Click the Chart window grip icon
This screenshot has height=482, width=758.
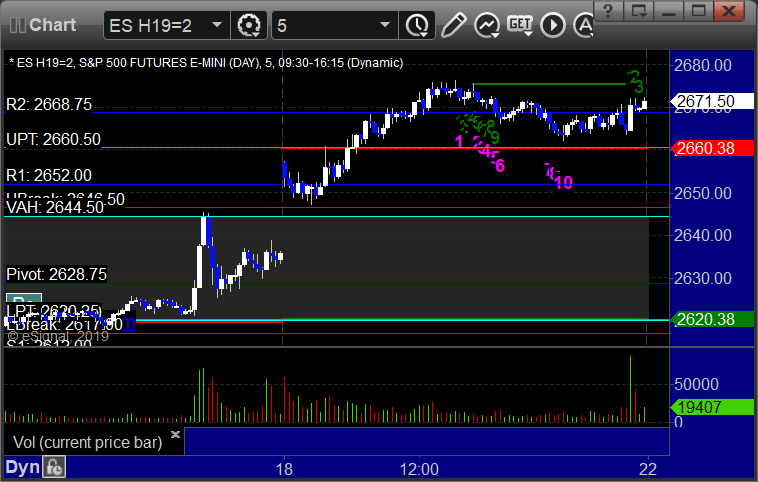(18, 25)
